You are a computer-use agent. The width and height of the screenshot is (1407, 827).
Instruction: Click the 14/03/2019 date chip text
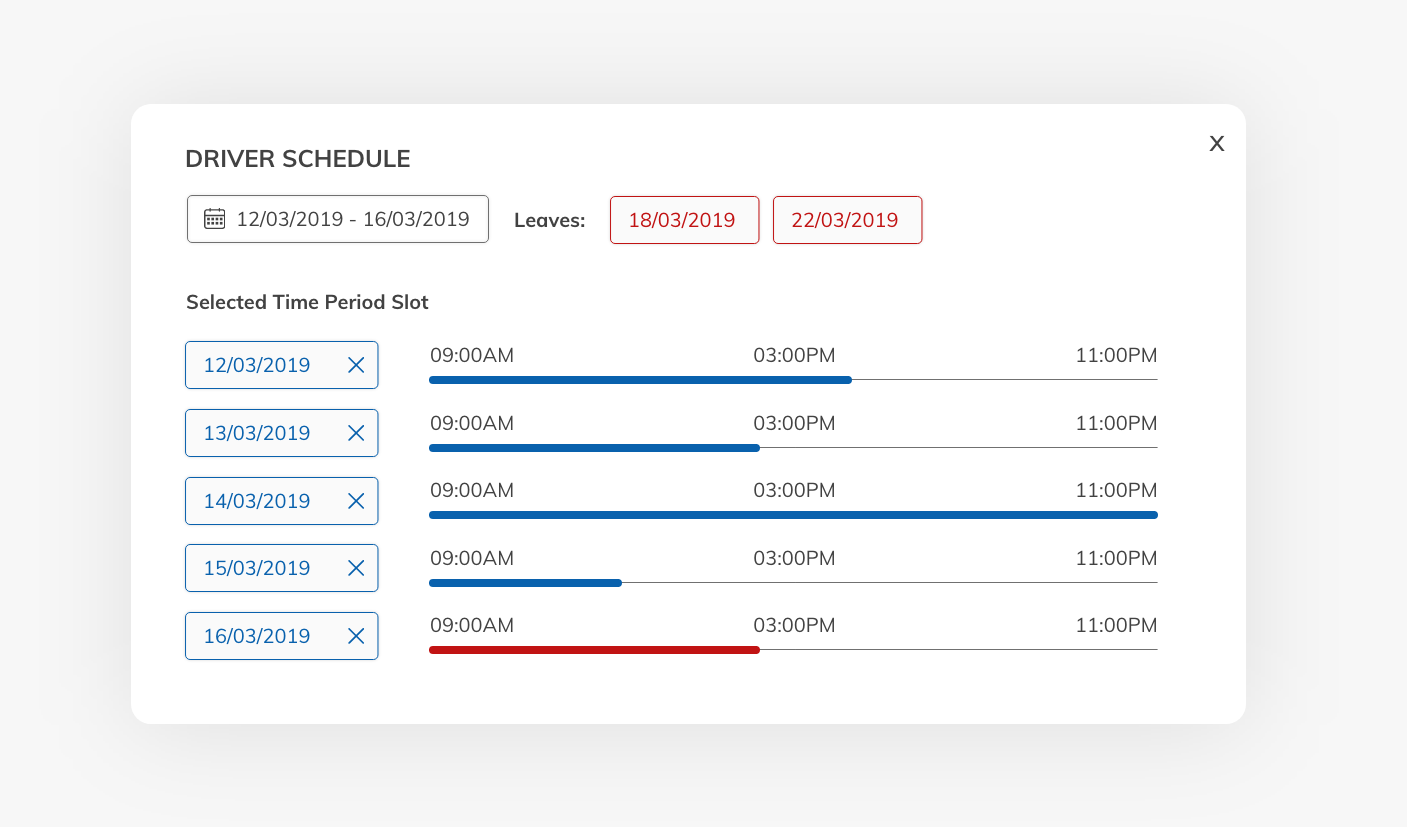257,501
